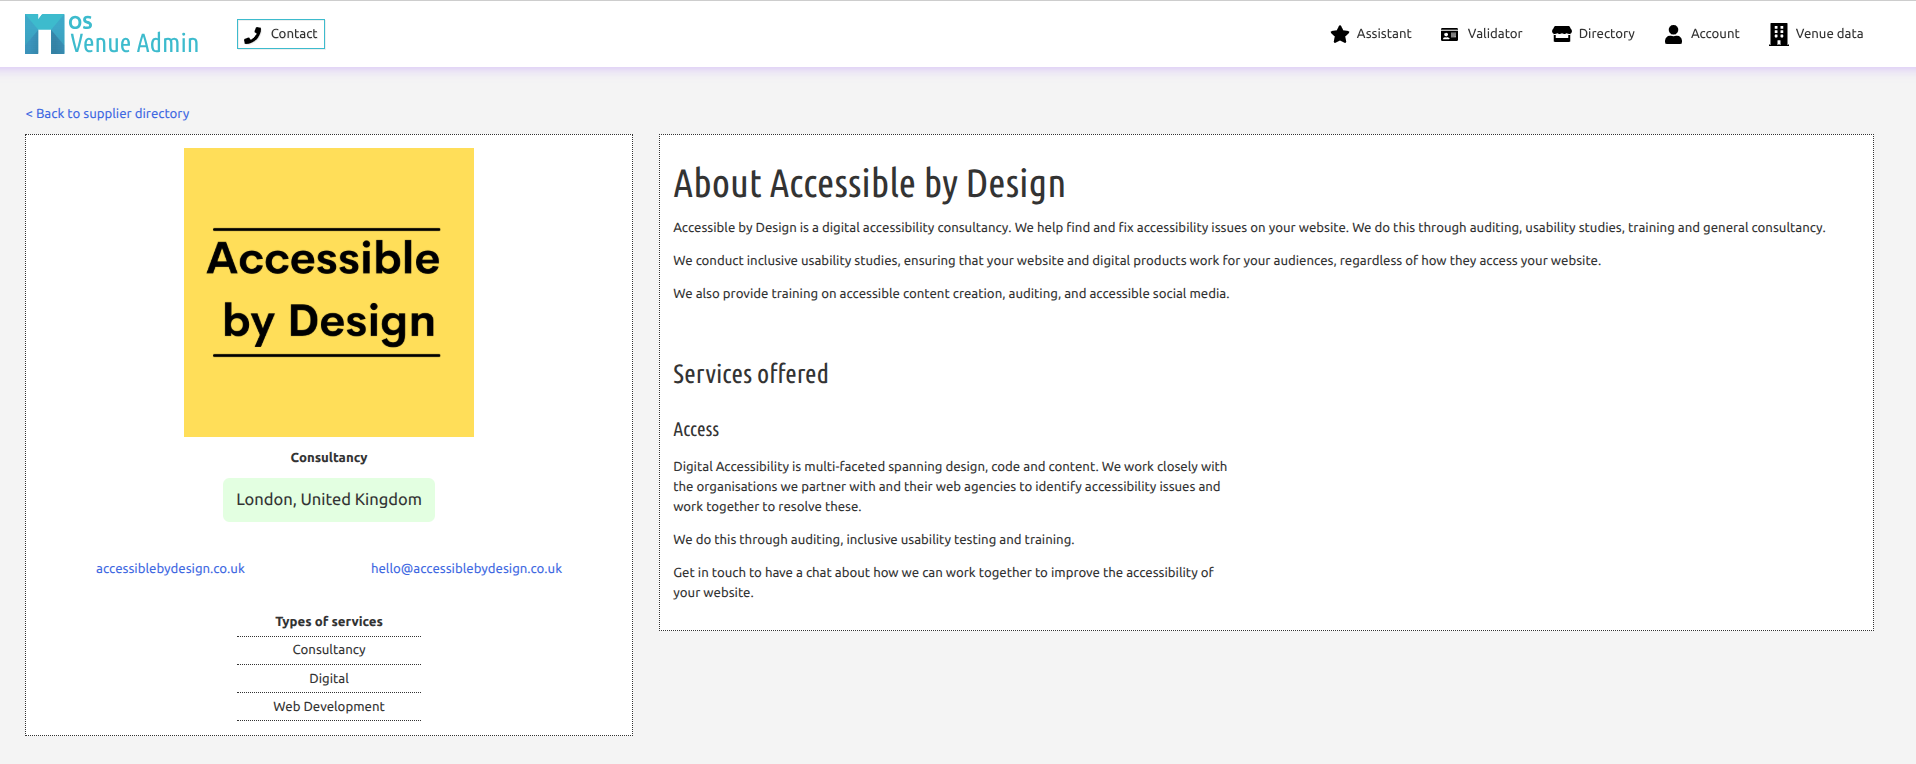
Task: Select the Web Development service row
Action: coord(329,707)
